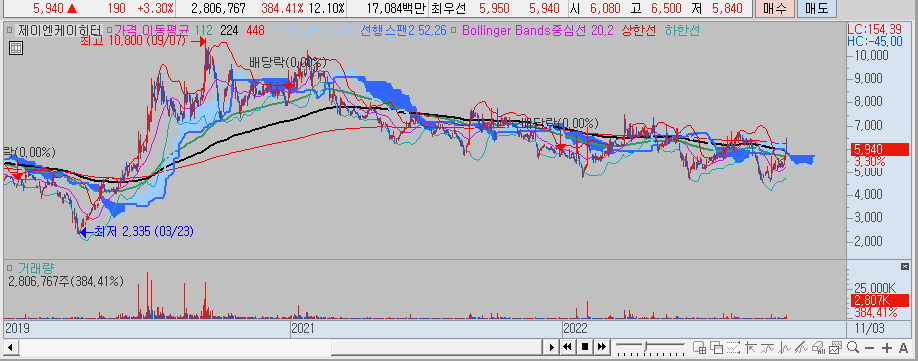The height and width of the screenshot is (361, 918).
Task: Click the scrollbar right arrow play button
Action: tap(551, 348)
